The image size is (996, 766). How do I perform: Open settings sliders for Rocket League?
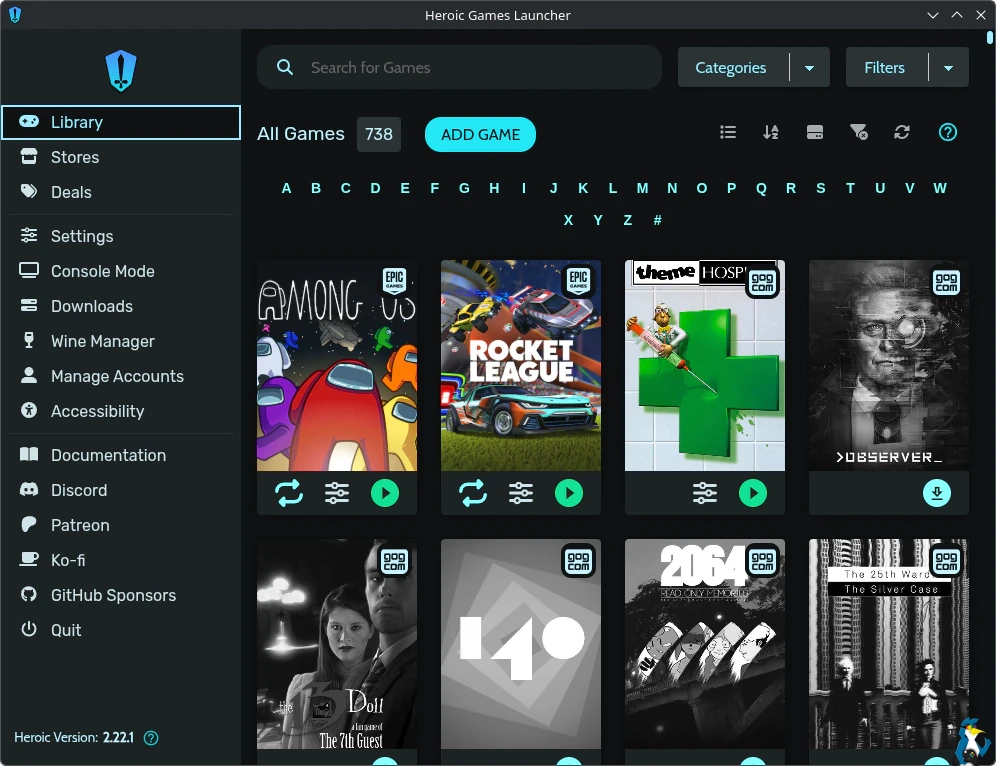point(521,493)
